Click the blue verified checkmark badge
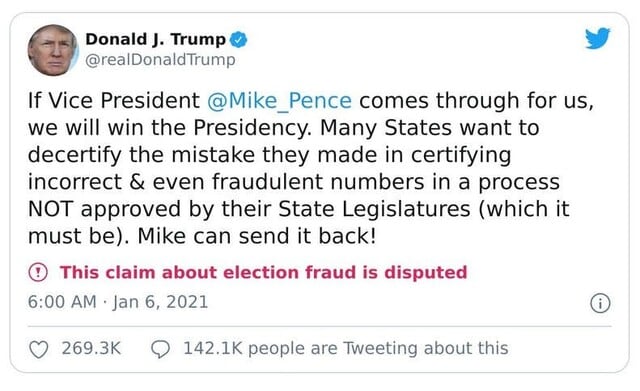 click(238, 40)
